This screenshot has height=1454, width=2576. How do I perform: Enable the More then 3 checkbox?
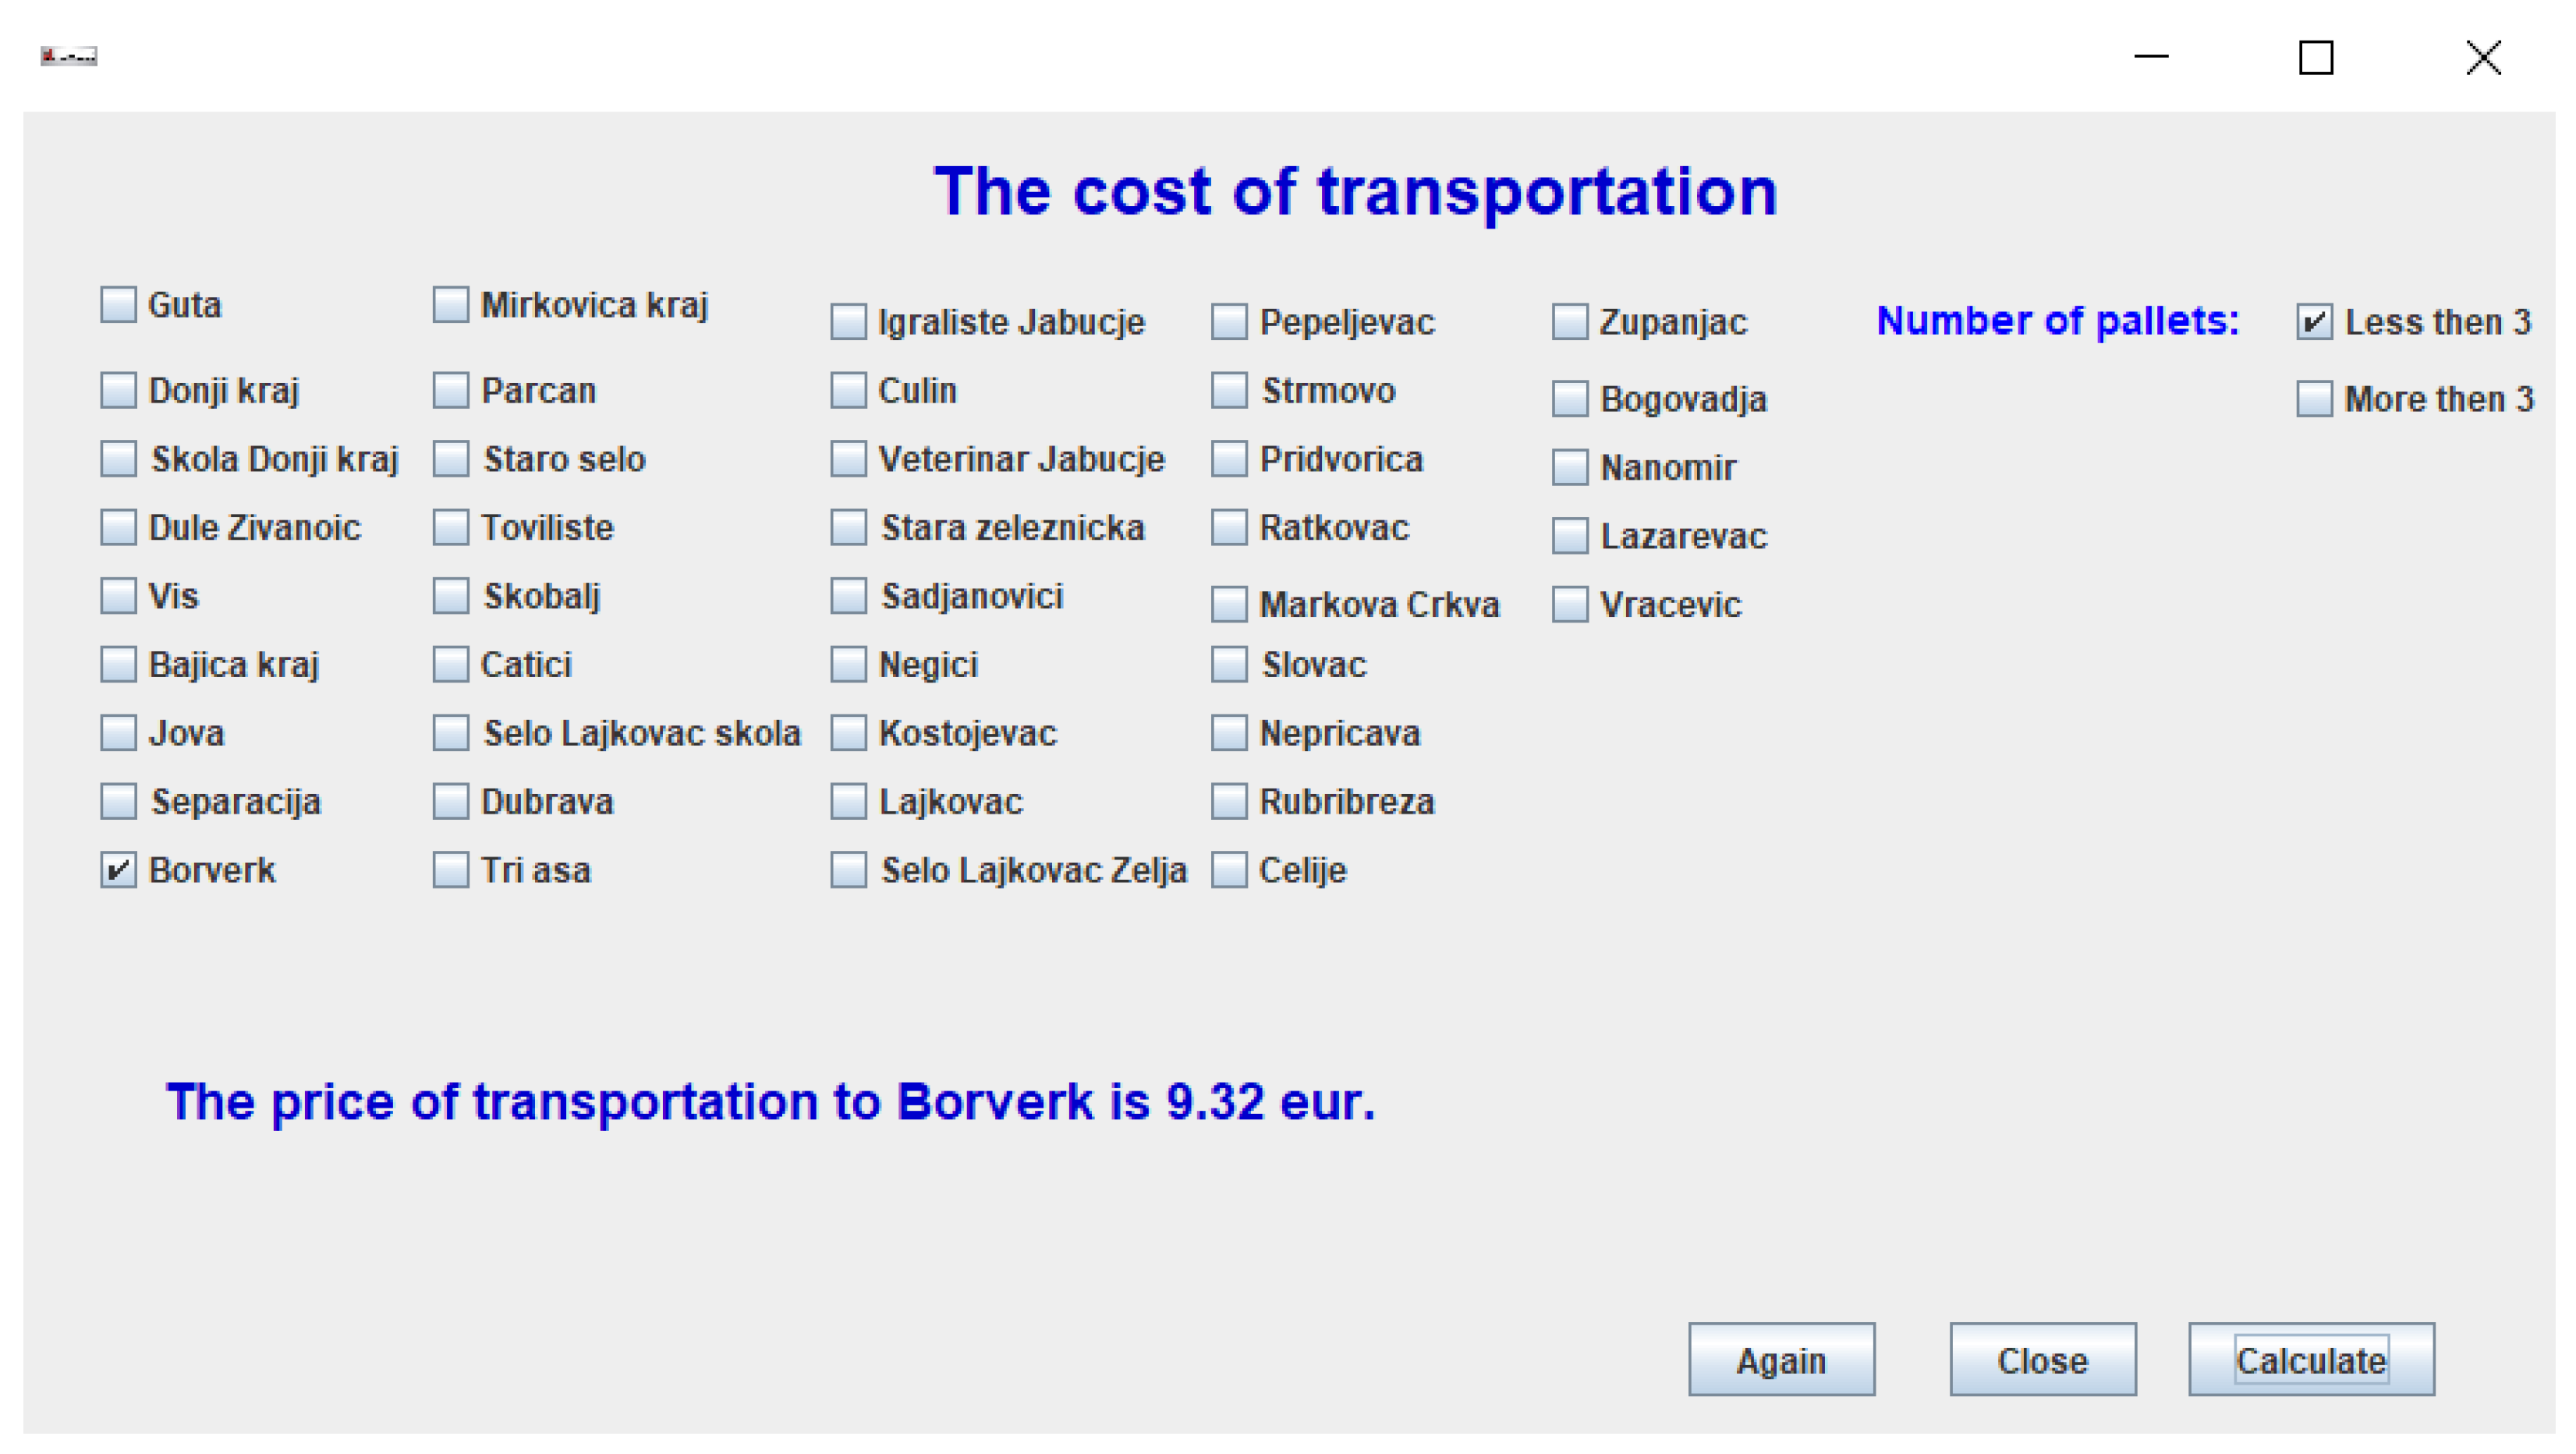tap(2313, 399)
